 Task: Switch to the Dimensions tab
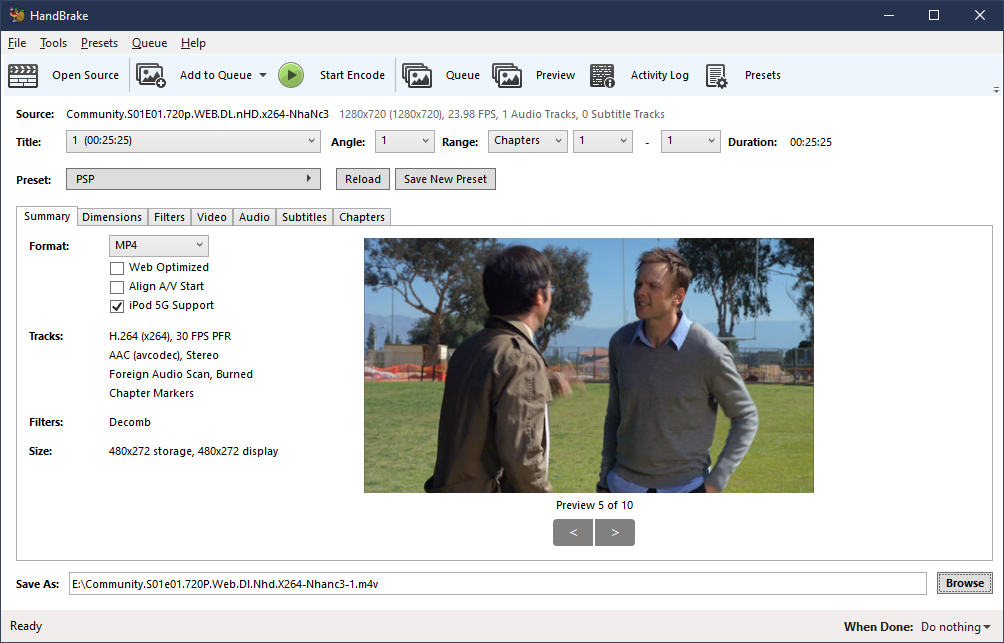(112, 217)
